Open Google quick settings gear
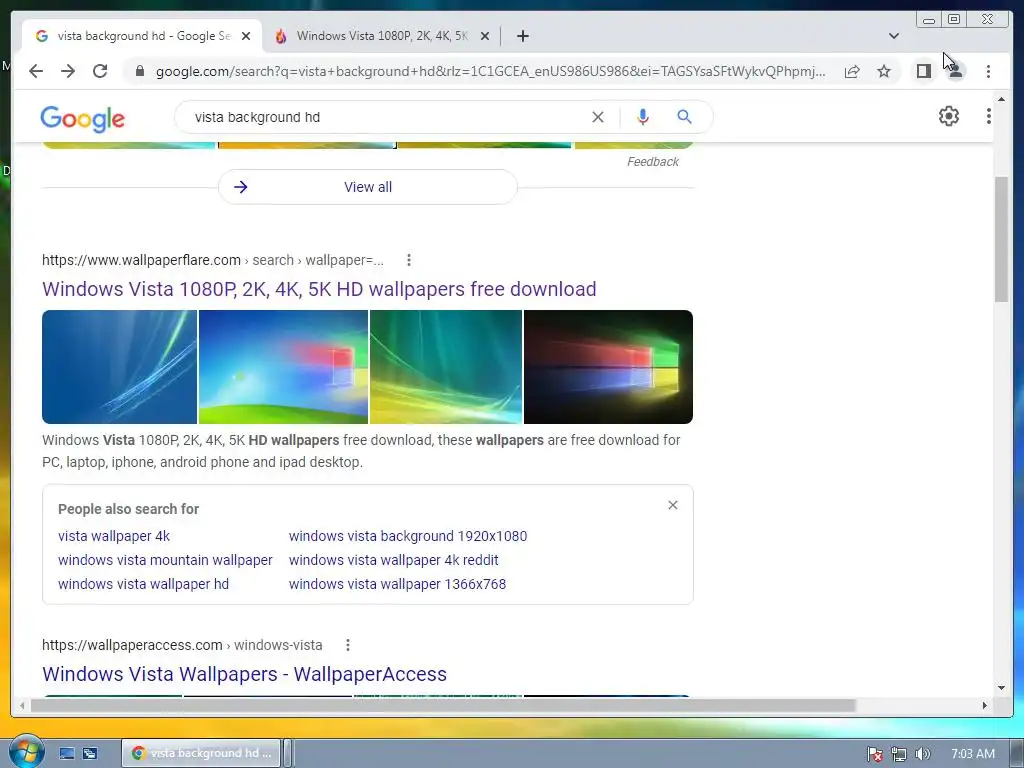 click(948, 116)
